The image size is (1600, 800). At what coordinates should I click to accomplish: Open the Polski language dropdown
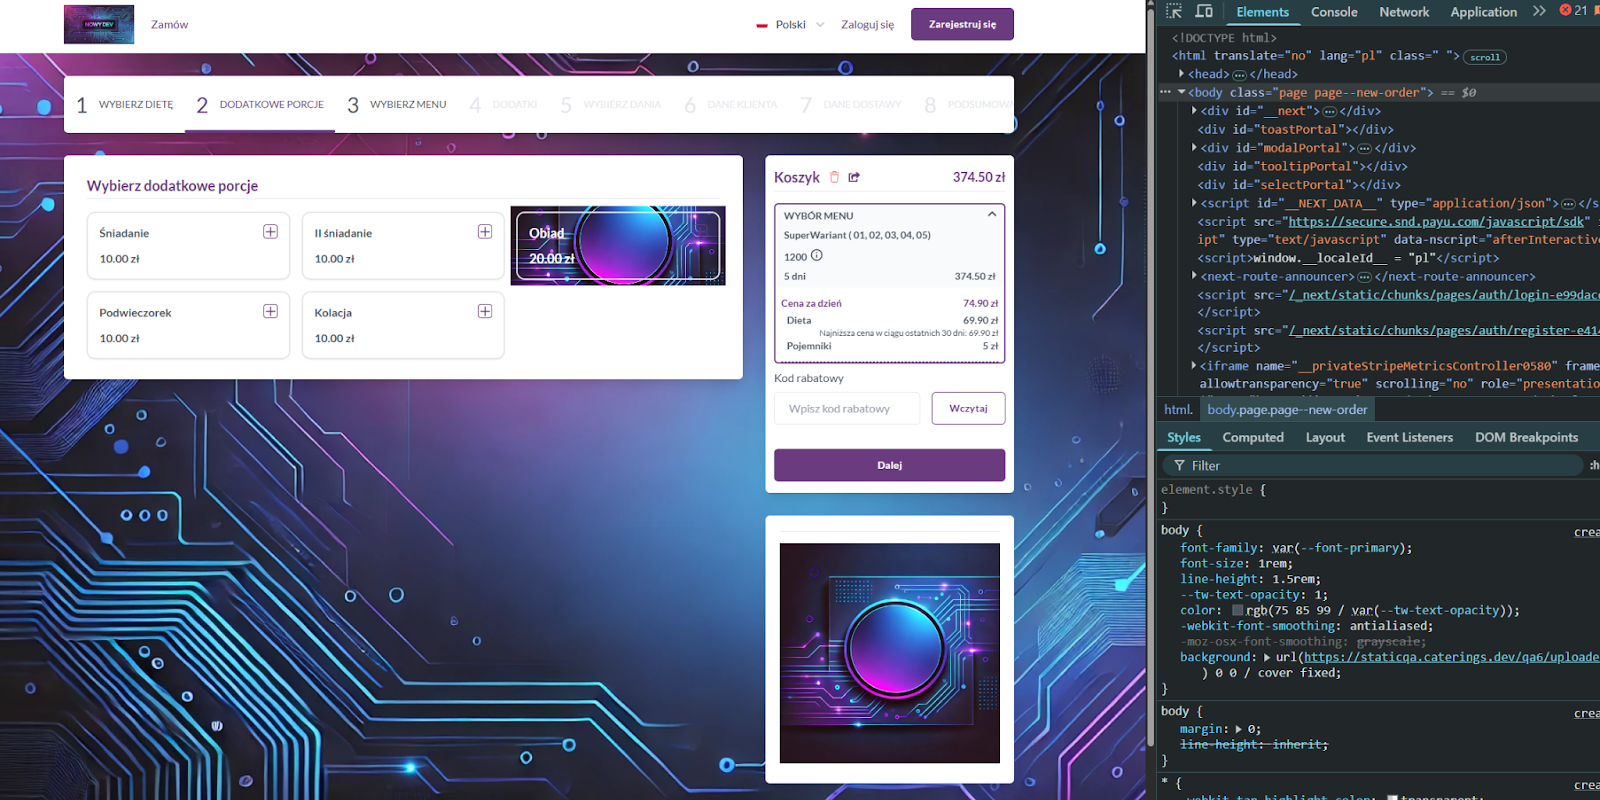pyautogui.click(x=790, y=24)
